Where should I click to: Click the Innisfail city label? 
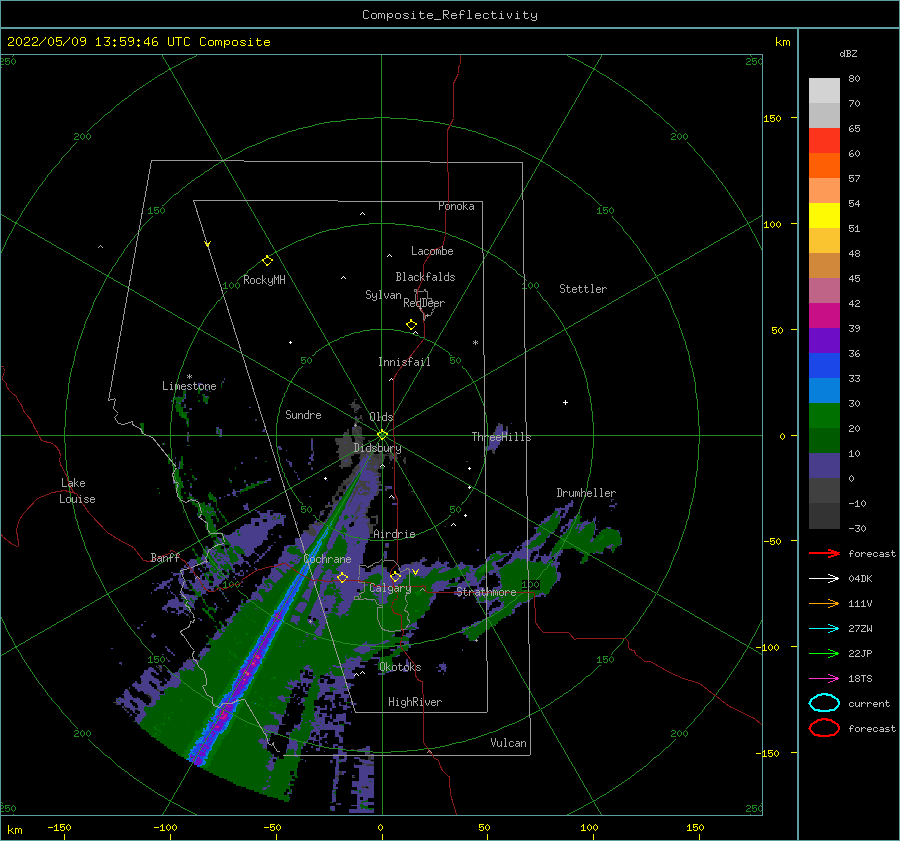(x=404, y=362)
